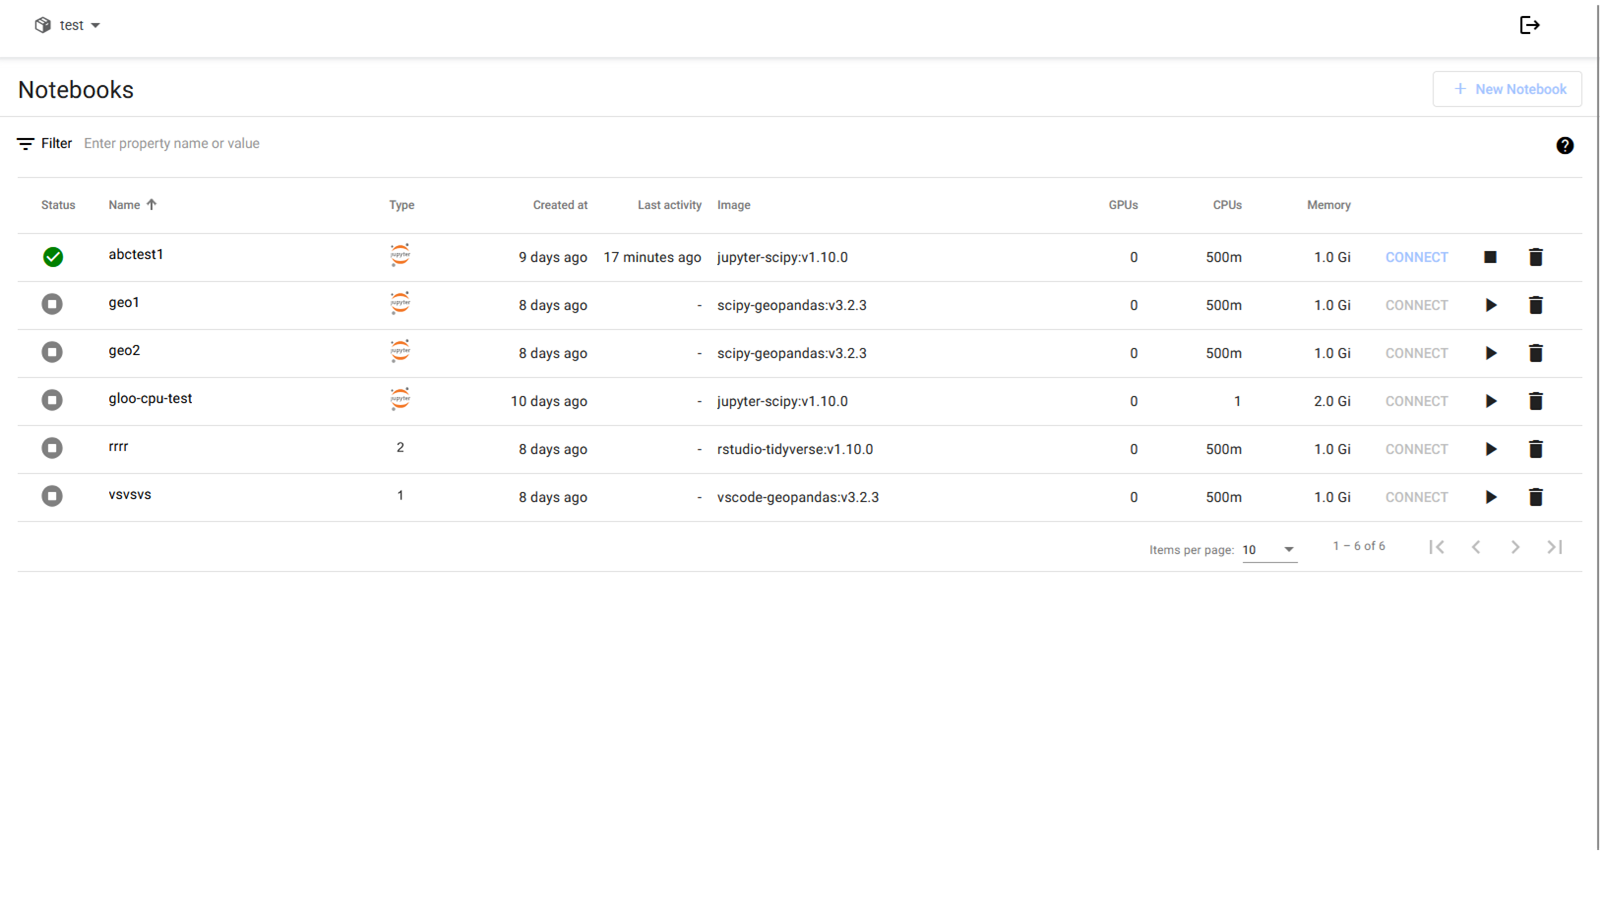Start the gloo-cpu-test notebook
The image size is (1600, 900).
tap(1490, 401)
